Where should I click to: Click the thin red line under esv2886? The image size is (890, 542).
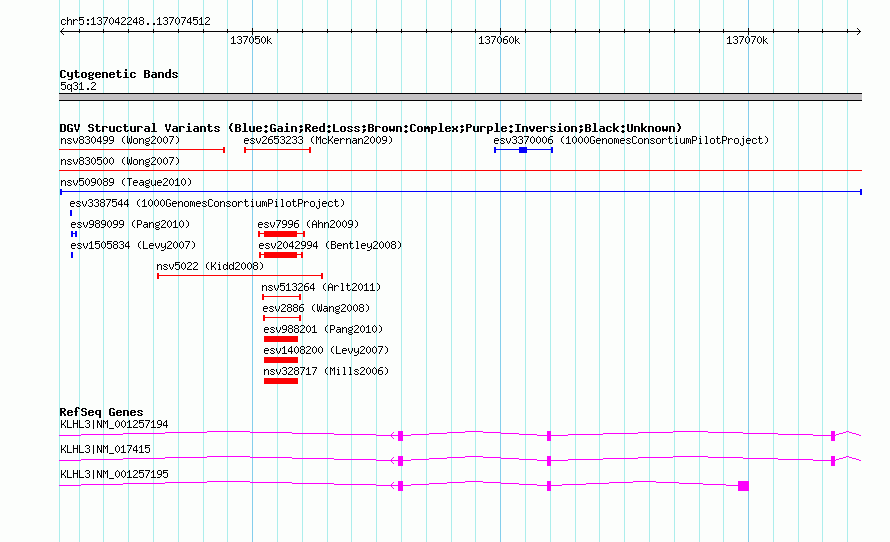[x=282, y=318]
